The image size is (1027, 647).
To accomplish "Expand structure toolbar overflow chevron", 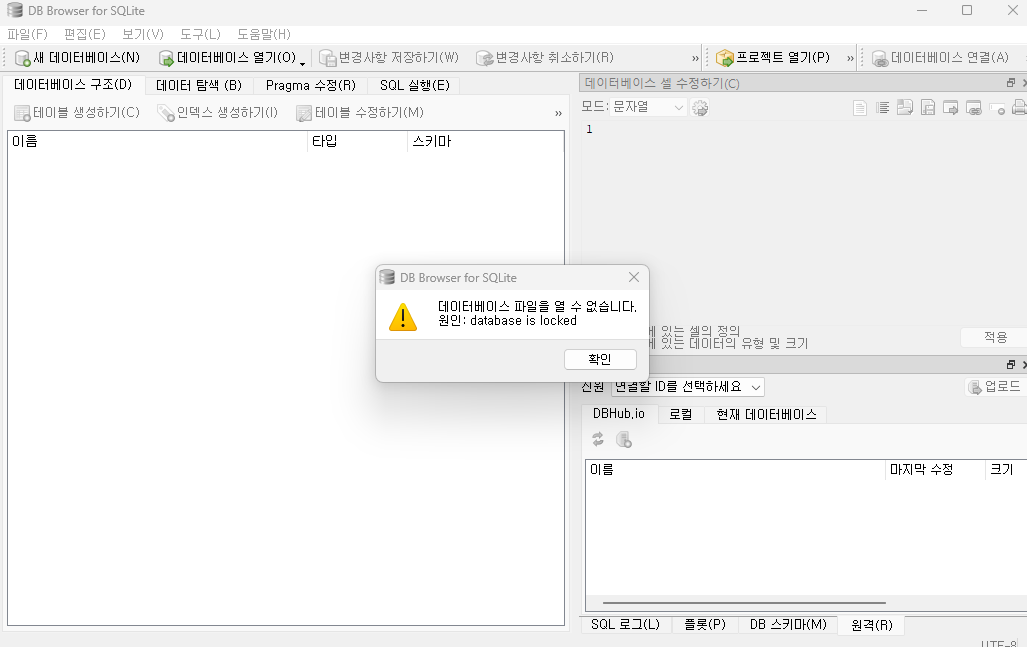I will point(558,113).
